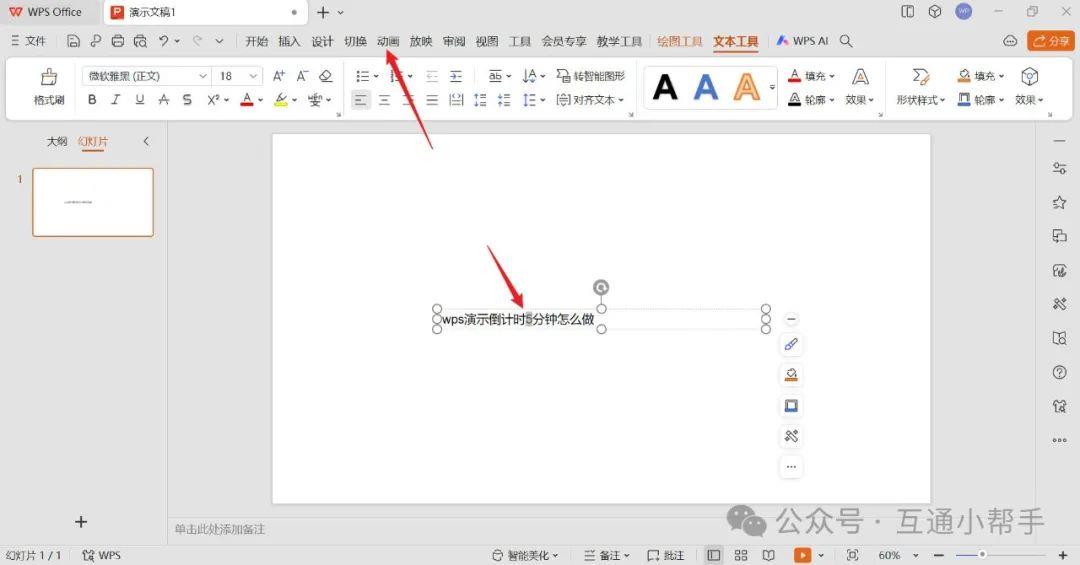Click the outline frame icon in floating toolbar
The width and height of the screenshot is (1080, 565).
(791, 406)
